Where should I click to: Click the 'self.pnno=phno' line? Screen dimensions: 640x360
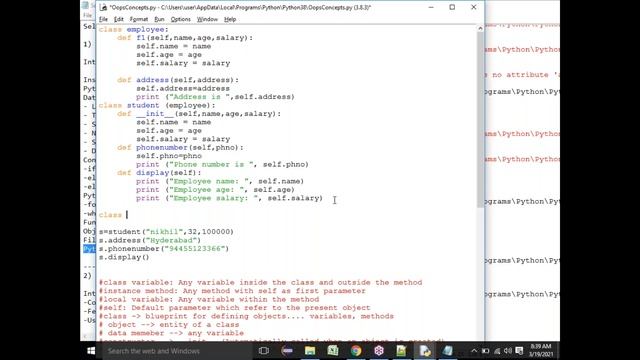click(169, 156)
